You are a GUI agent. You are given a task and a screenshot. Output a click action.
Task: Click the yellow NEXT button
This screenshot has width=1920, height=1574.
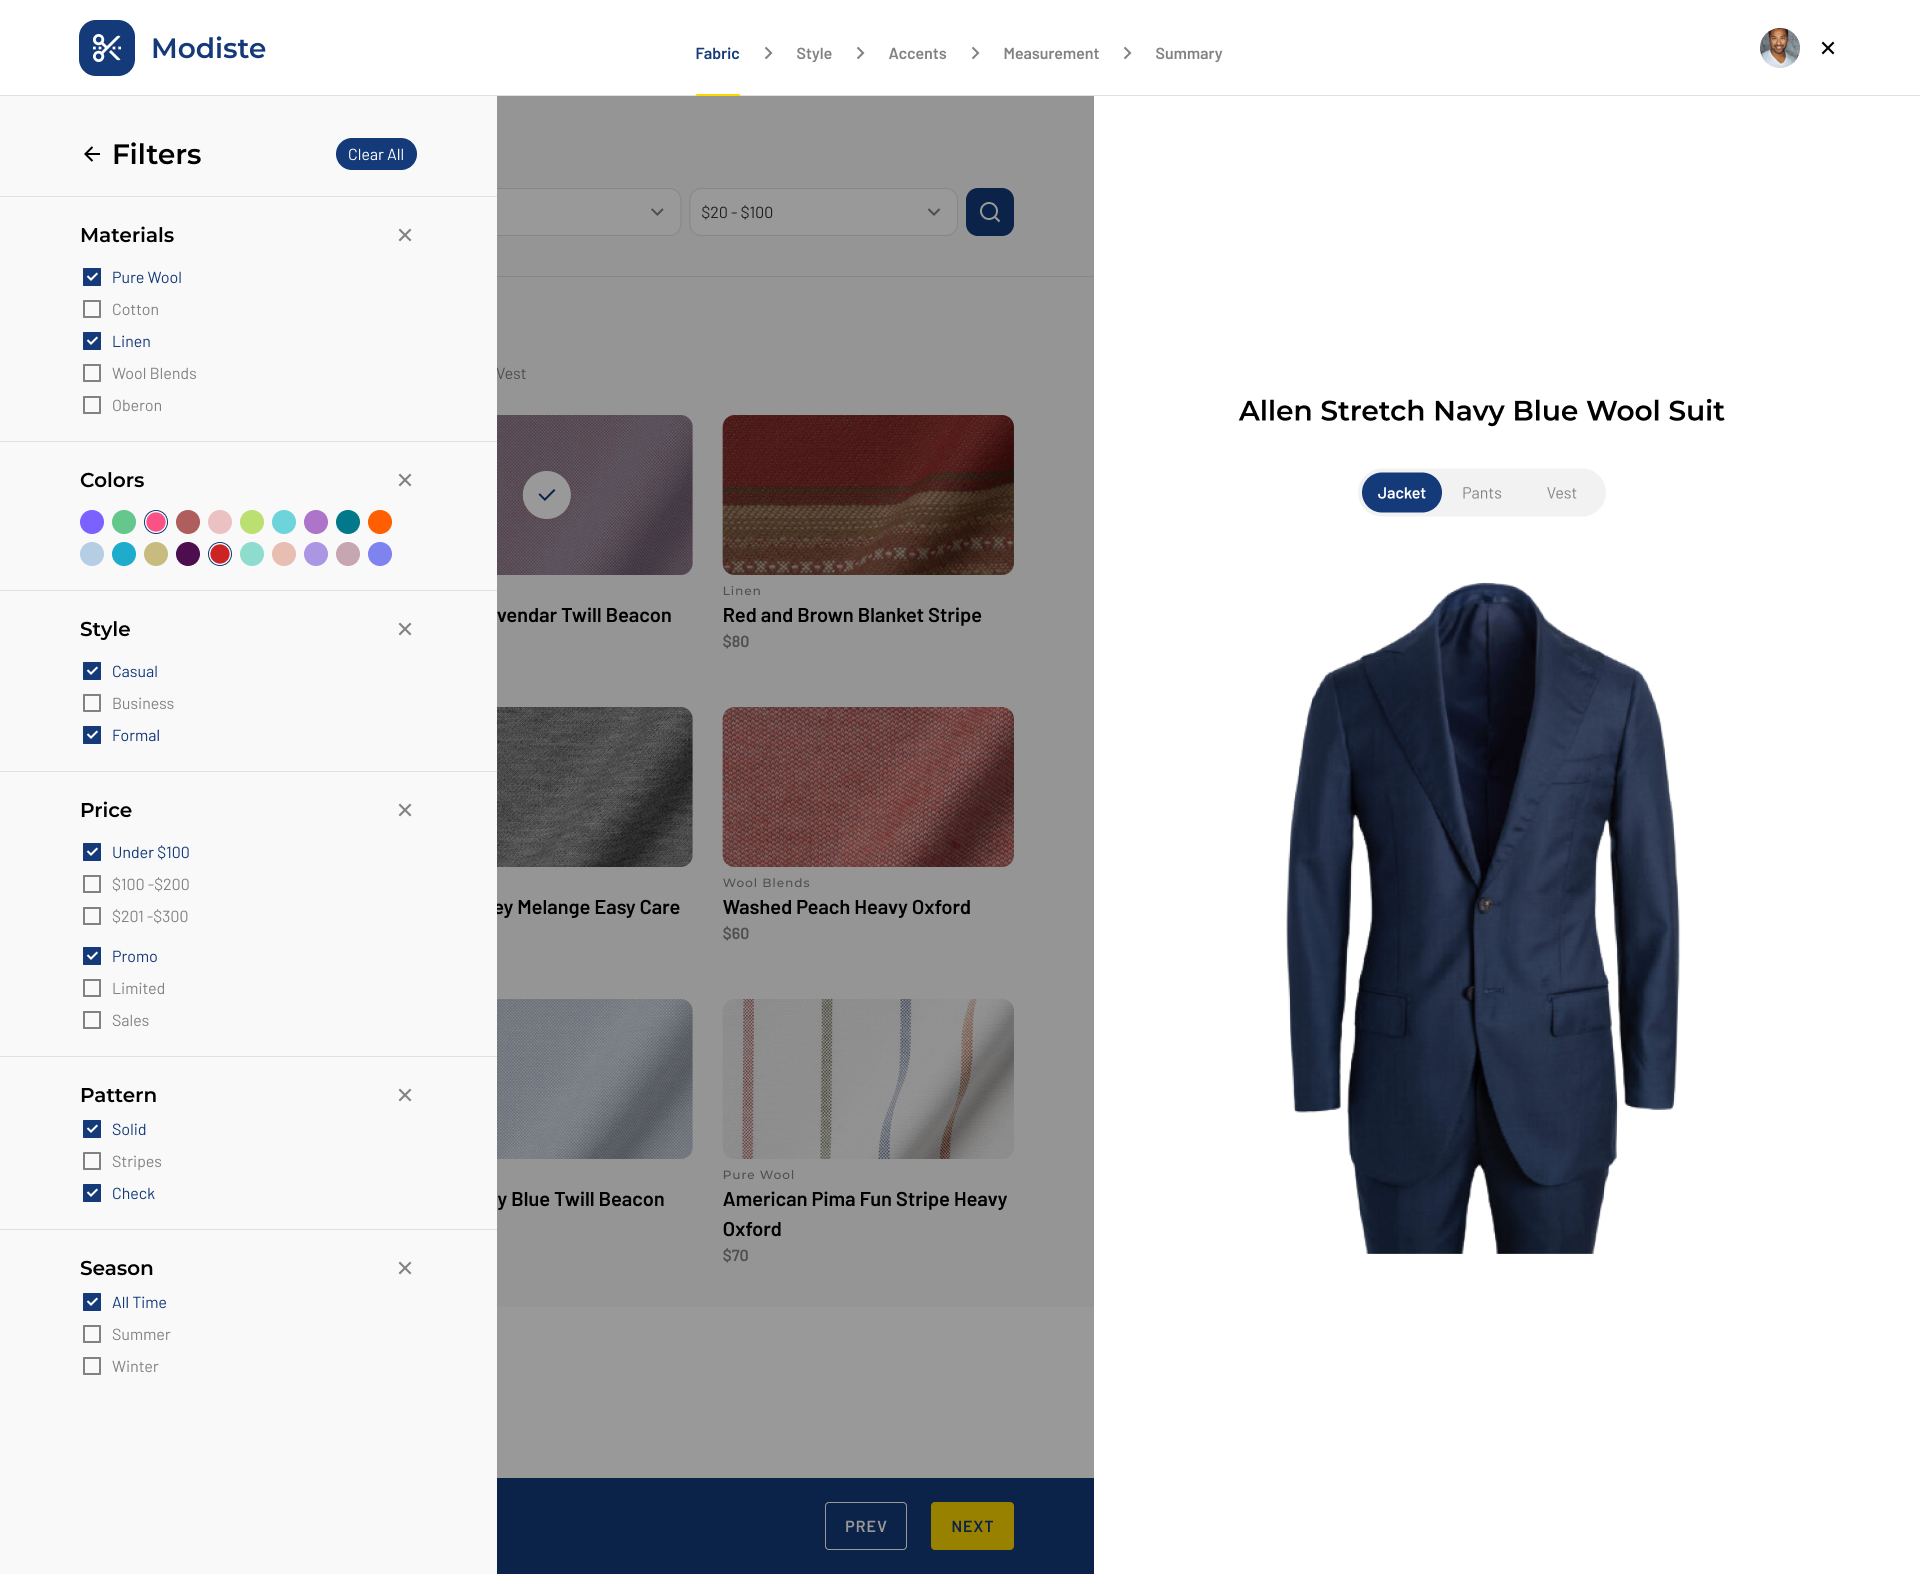(971, 1526)
